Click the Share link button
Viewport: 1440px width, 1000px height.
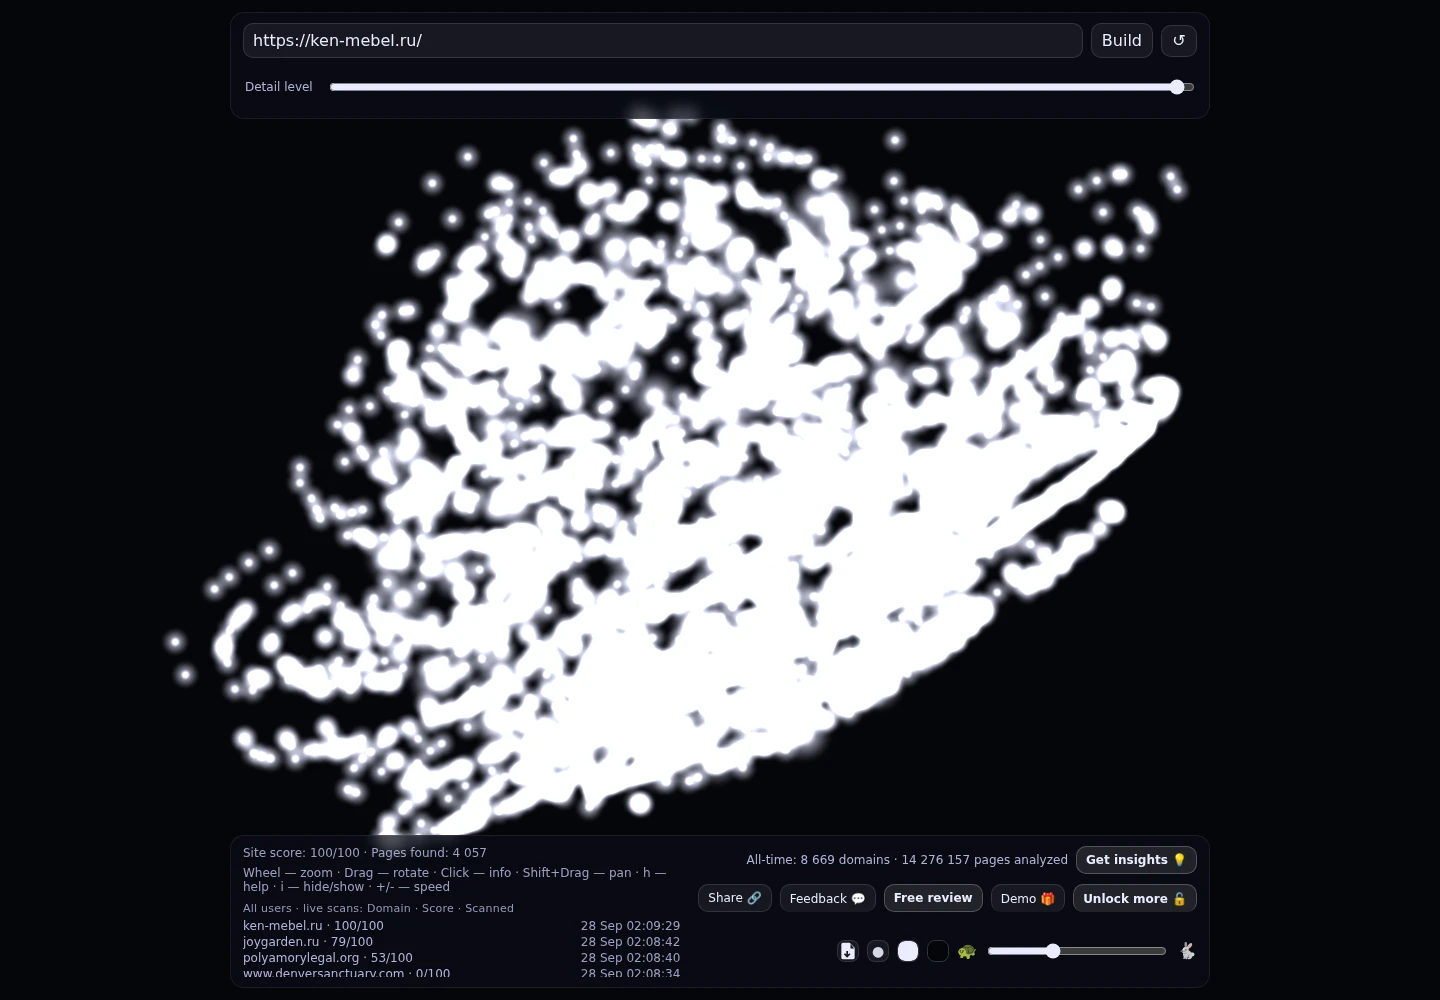735,898
